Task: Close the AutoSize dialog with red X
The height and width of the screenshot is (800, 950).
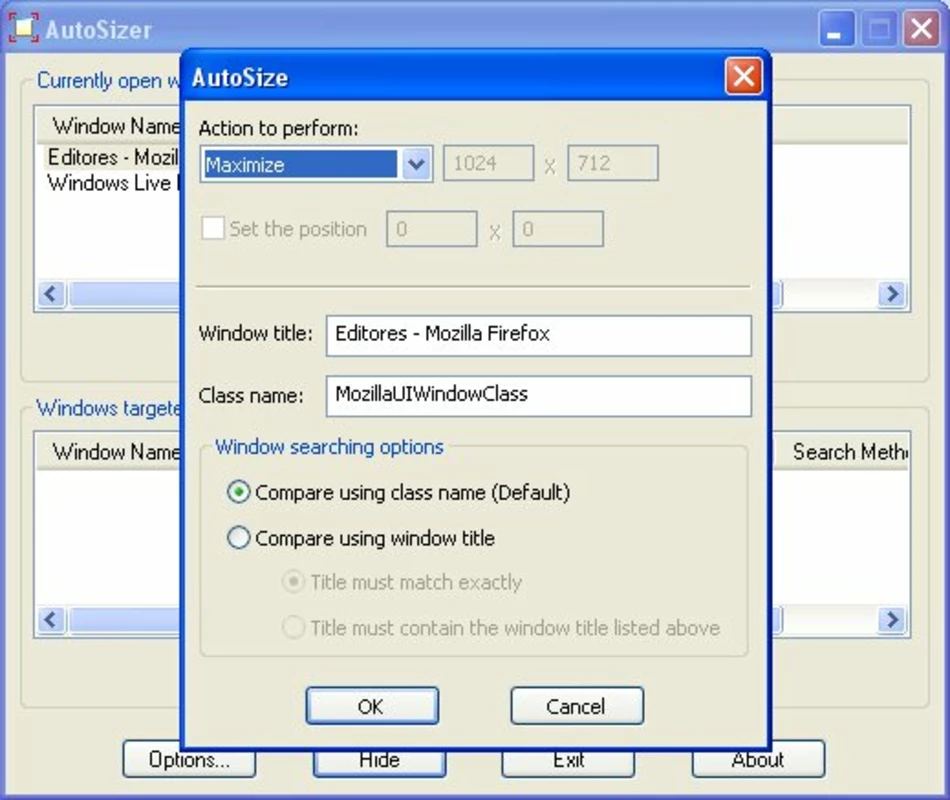Action: click(x=743, y=76)
